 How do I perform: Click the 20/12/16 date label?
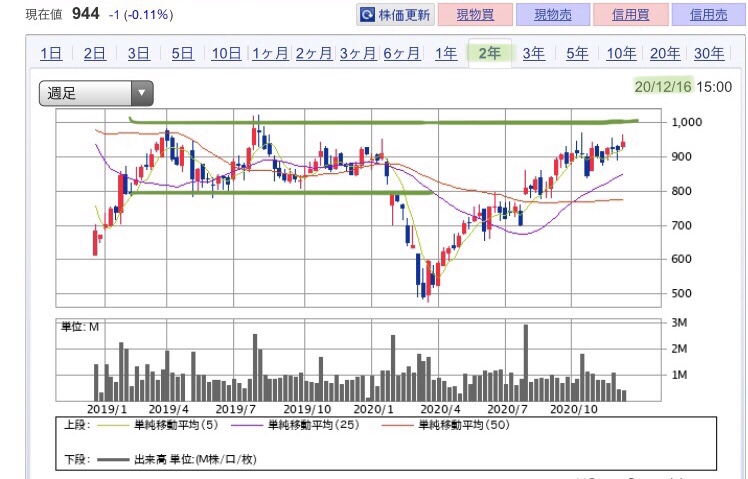663,87
